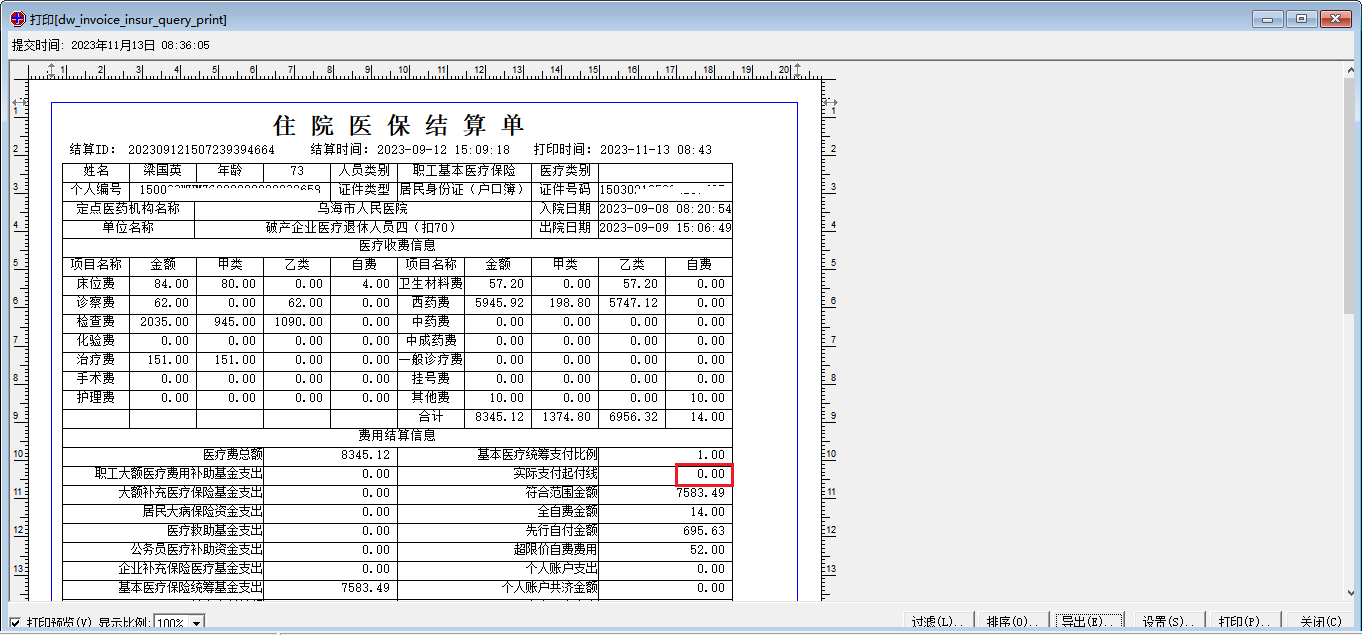
Task: Click the 合计 total amount 8345.12 cell
Action: point(499,417)
